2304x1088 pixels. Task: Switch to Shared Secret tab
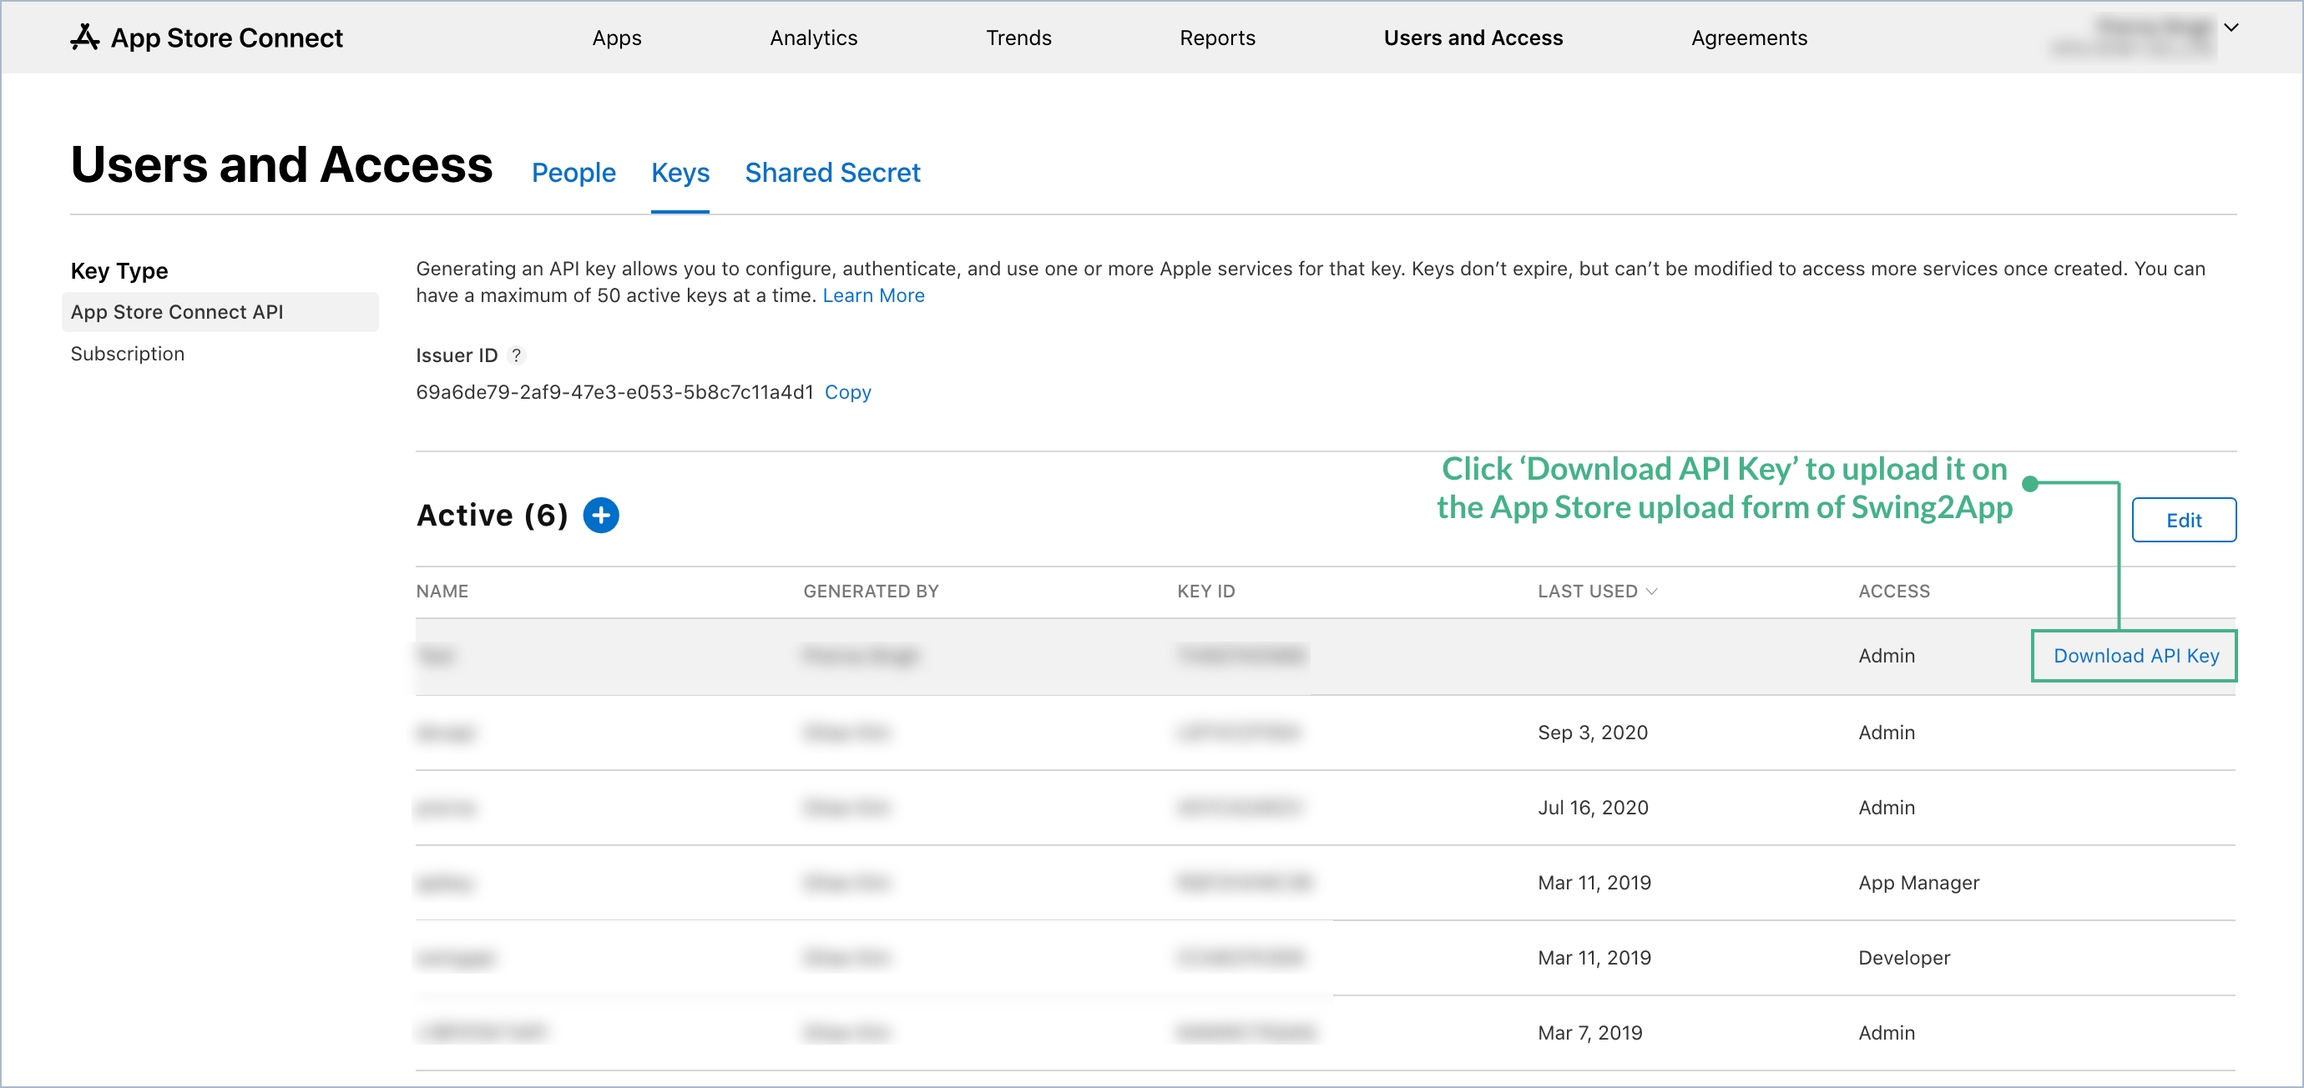[x=833, y=172]
